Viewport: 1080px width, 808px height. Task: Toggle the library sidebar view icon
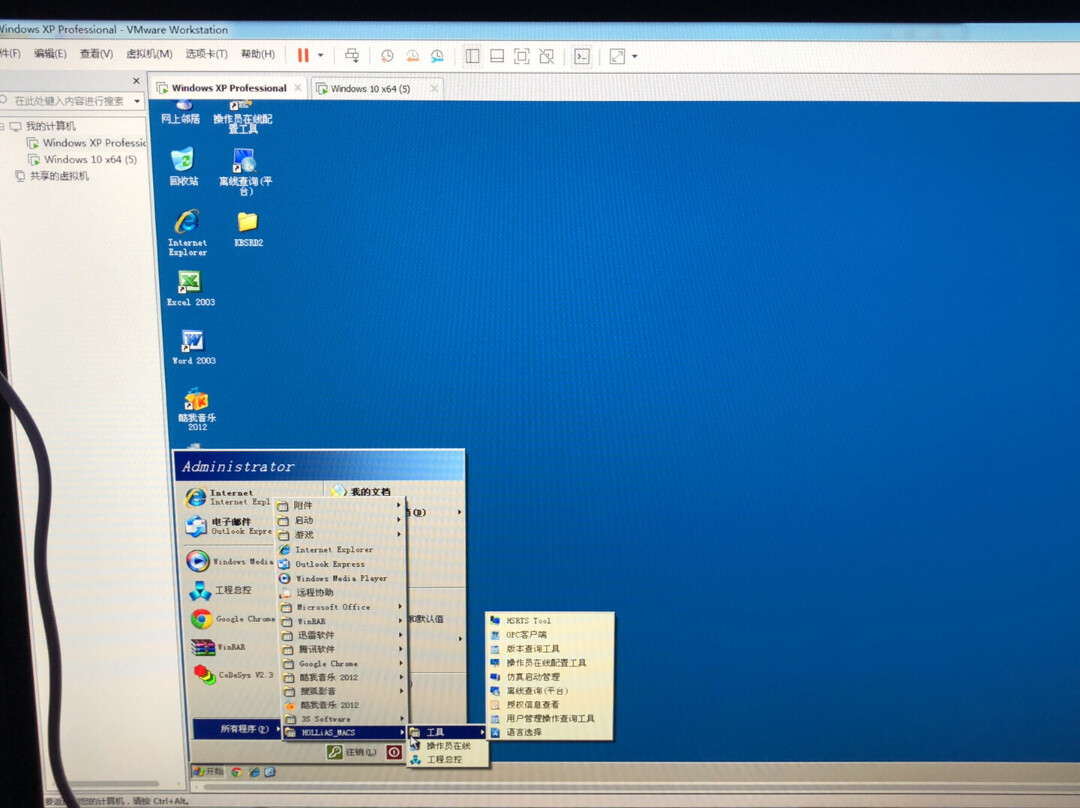(x=472, y=56)
